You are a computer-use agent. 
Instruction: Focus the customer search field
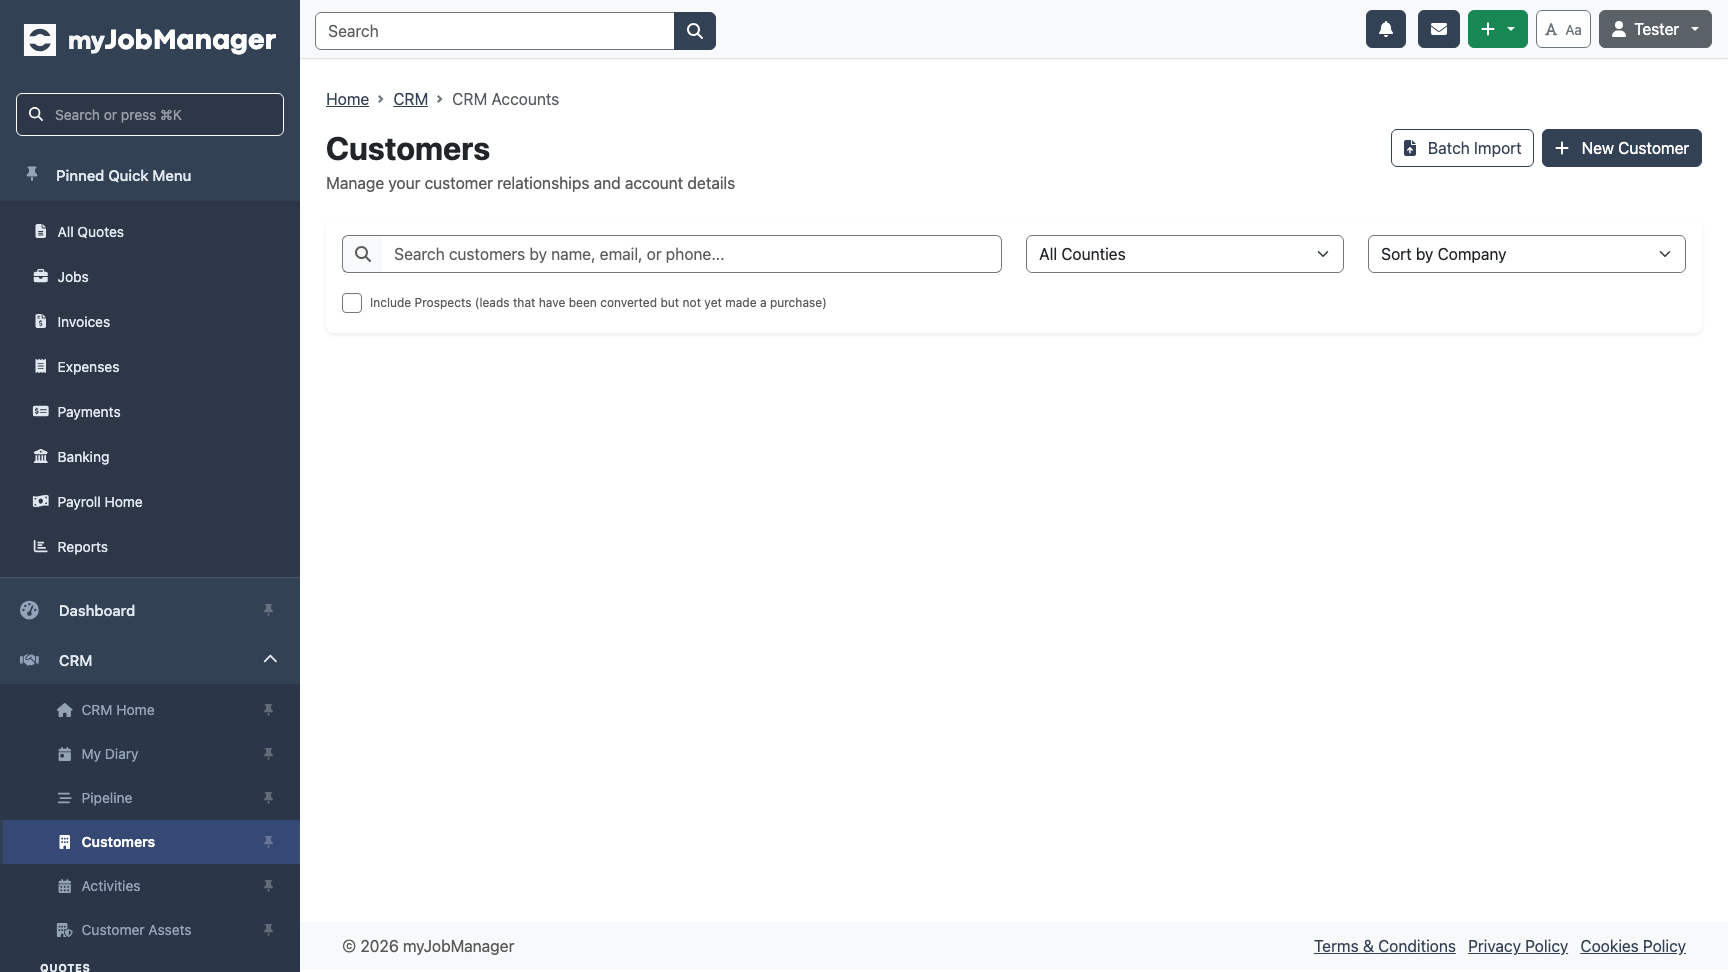coord(691,254)
